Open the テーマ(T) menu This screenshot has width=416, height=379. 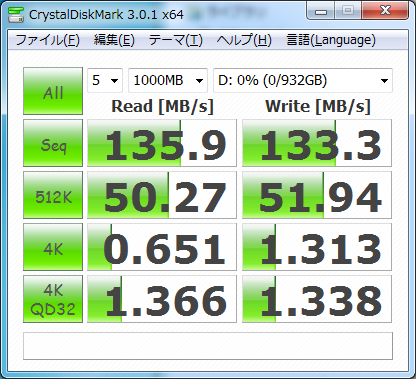tap(176, 40)
